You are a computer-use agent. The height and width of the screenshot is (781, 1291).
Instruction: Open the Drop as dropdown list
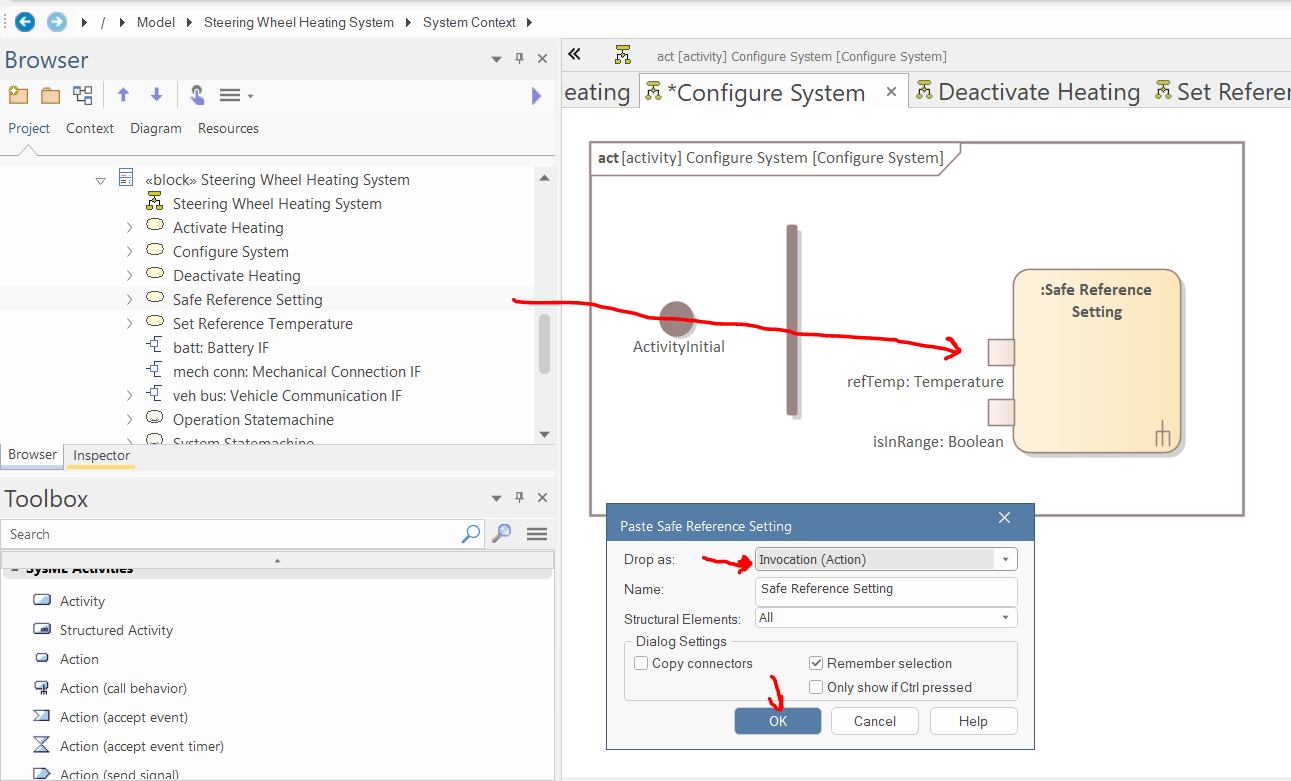pos(1005,559)
